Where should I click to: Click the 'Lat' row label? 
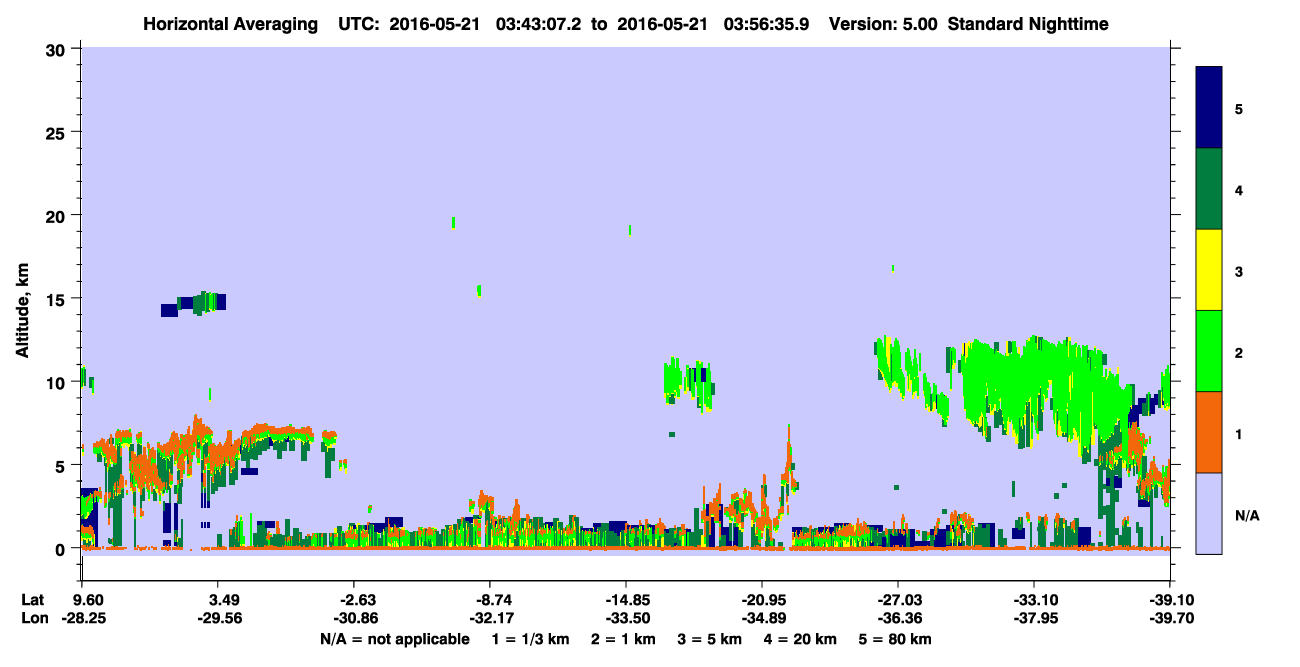pos(32,600)
